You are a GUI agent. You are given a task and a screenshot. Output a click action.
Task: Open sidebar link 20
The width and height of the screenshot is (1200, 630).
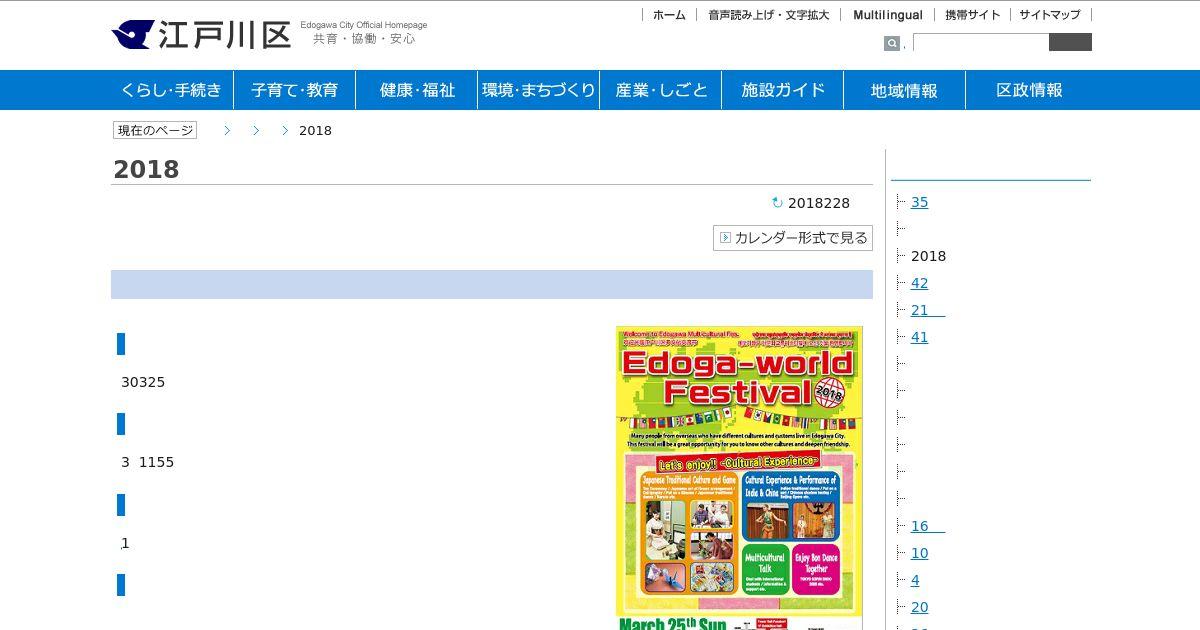click(919, 607)
